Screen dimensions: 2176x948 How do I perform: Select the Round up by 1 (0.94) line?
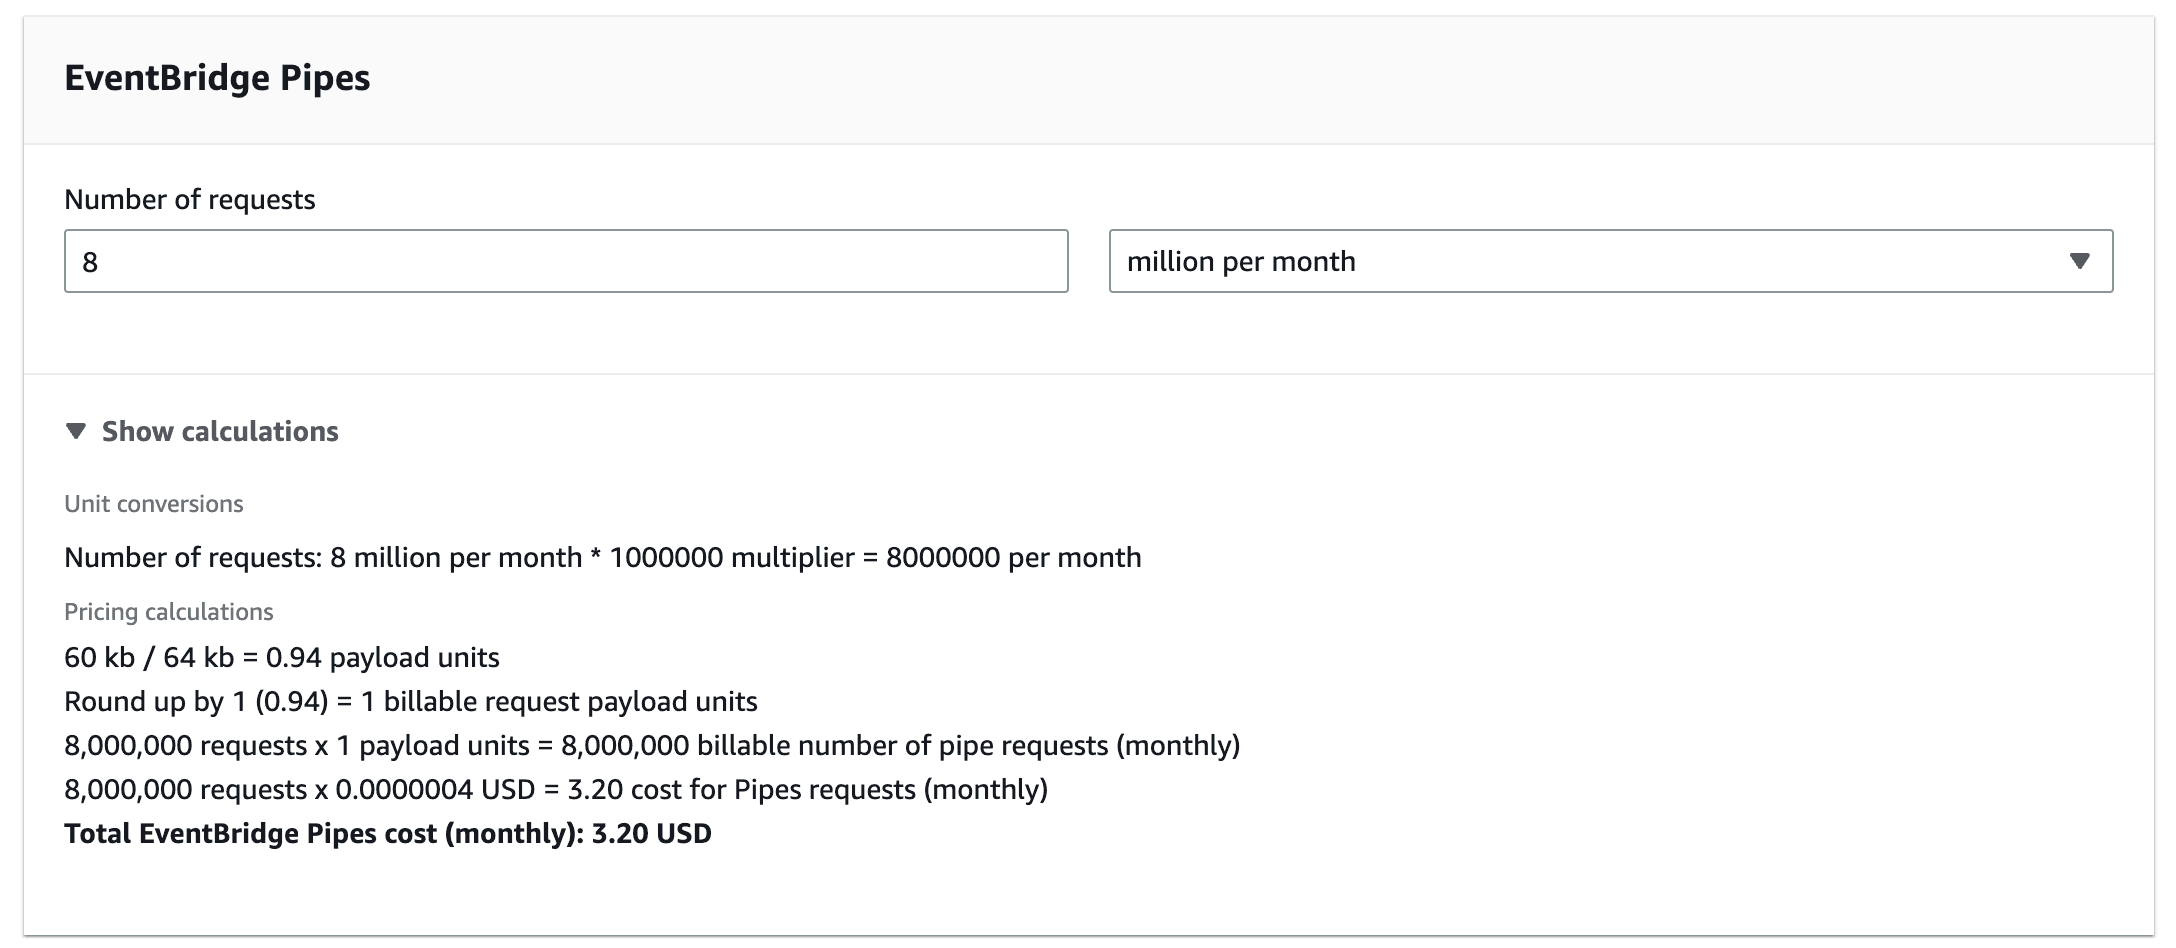[411, 701]
